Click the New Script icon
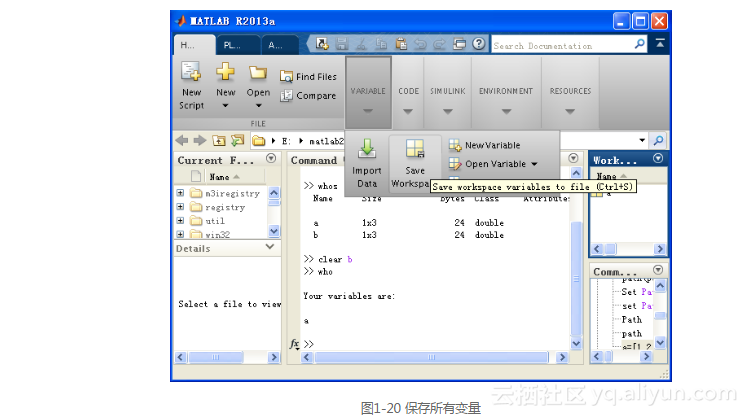 [191, 72]
